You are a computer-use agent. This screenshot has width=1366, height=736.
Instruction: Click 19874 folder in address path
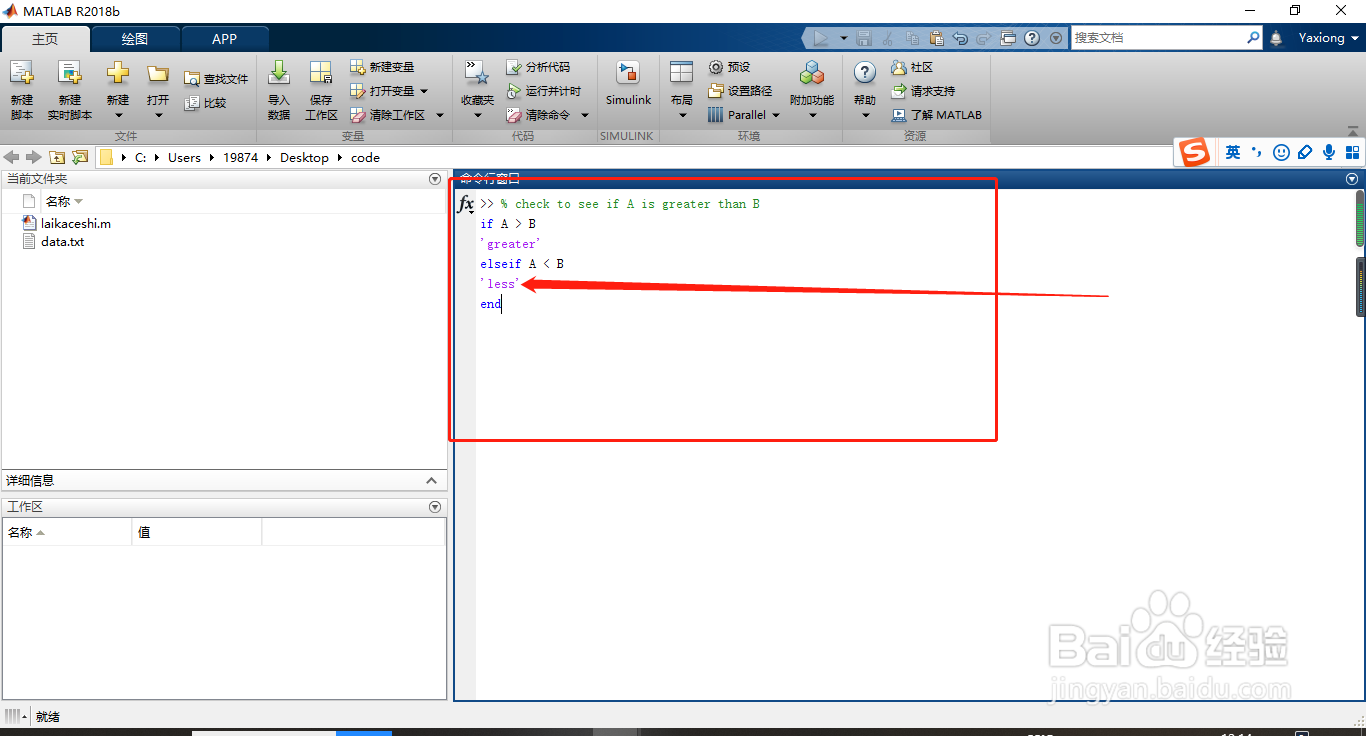[x=240, y=157]
